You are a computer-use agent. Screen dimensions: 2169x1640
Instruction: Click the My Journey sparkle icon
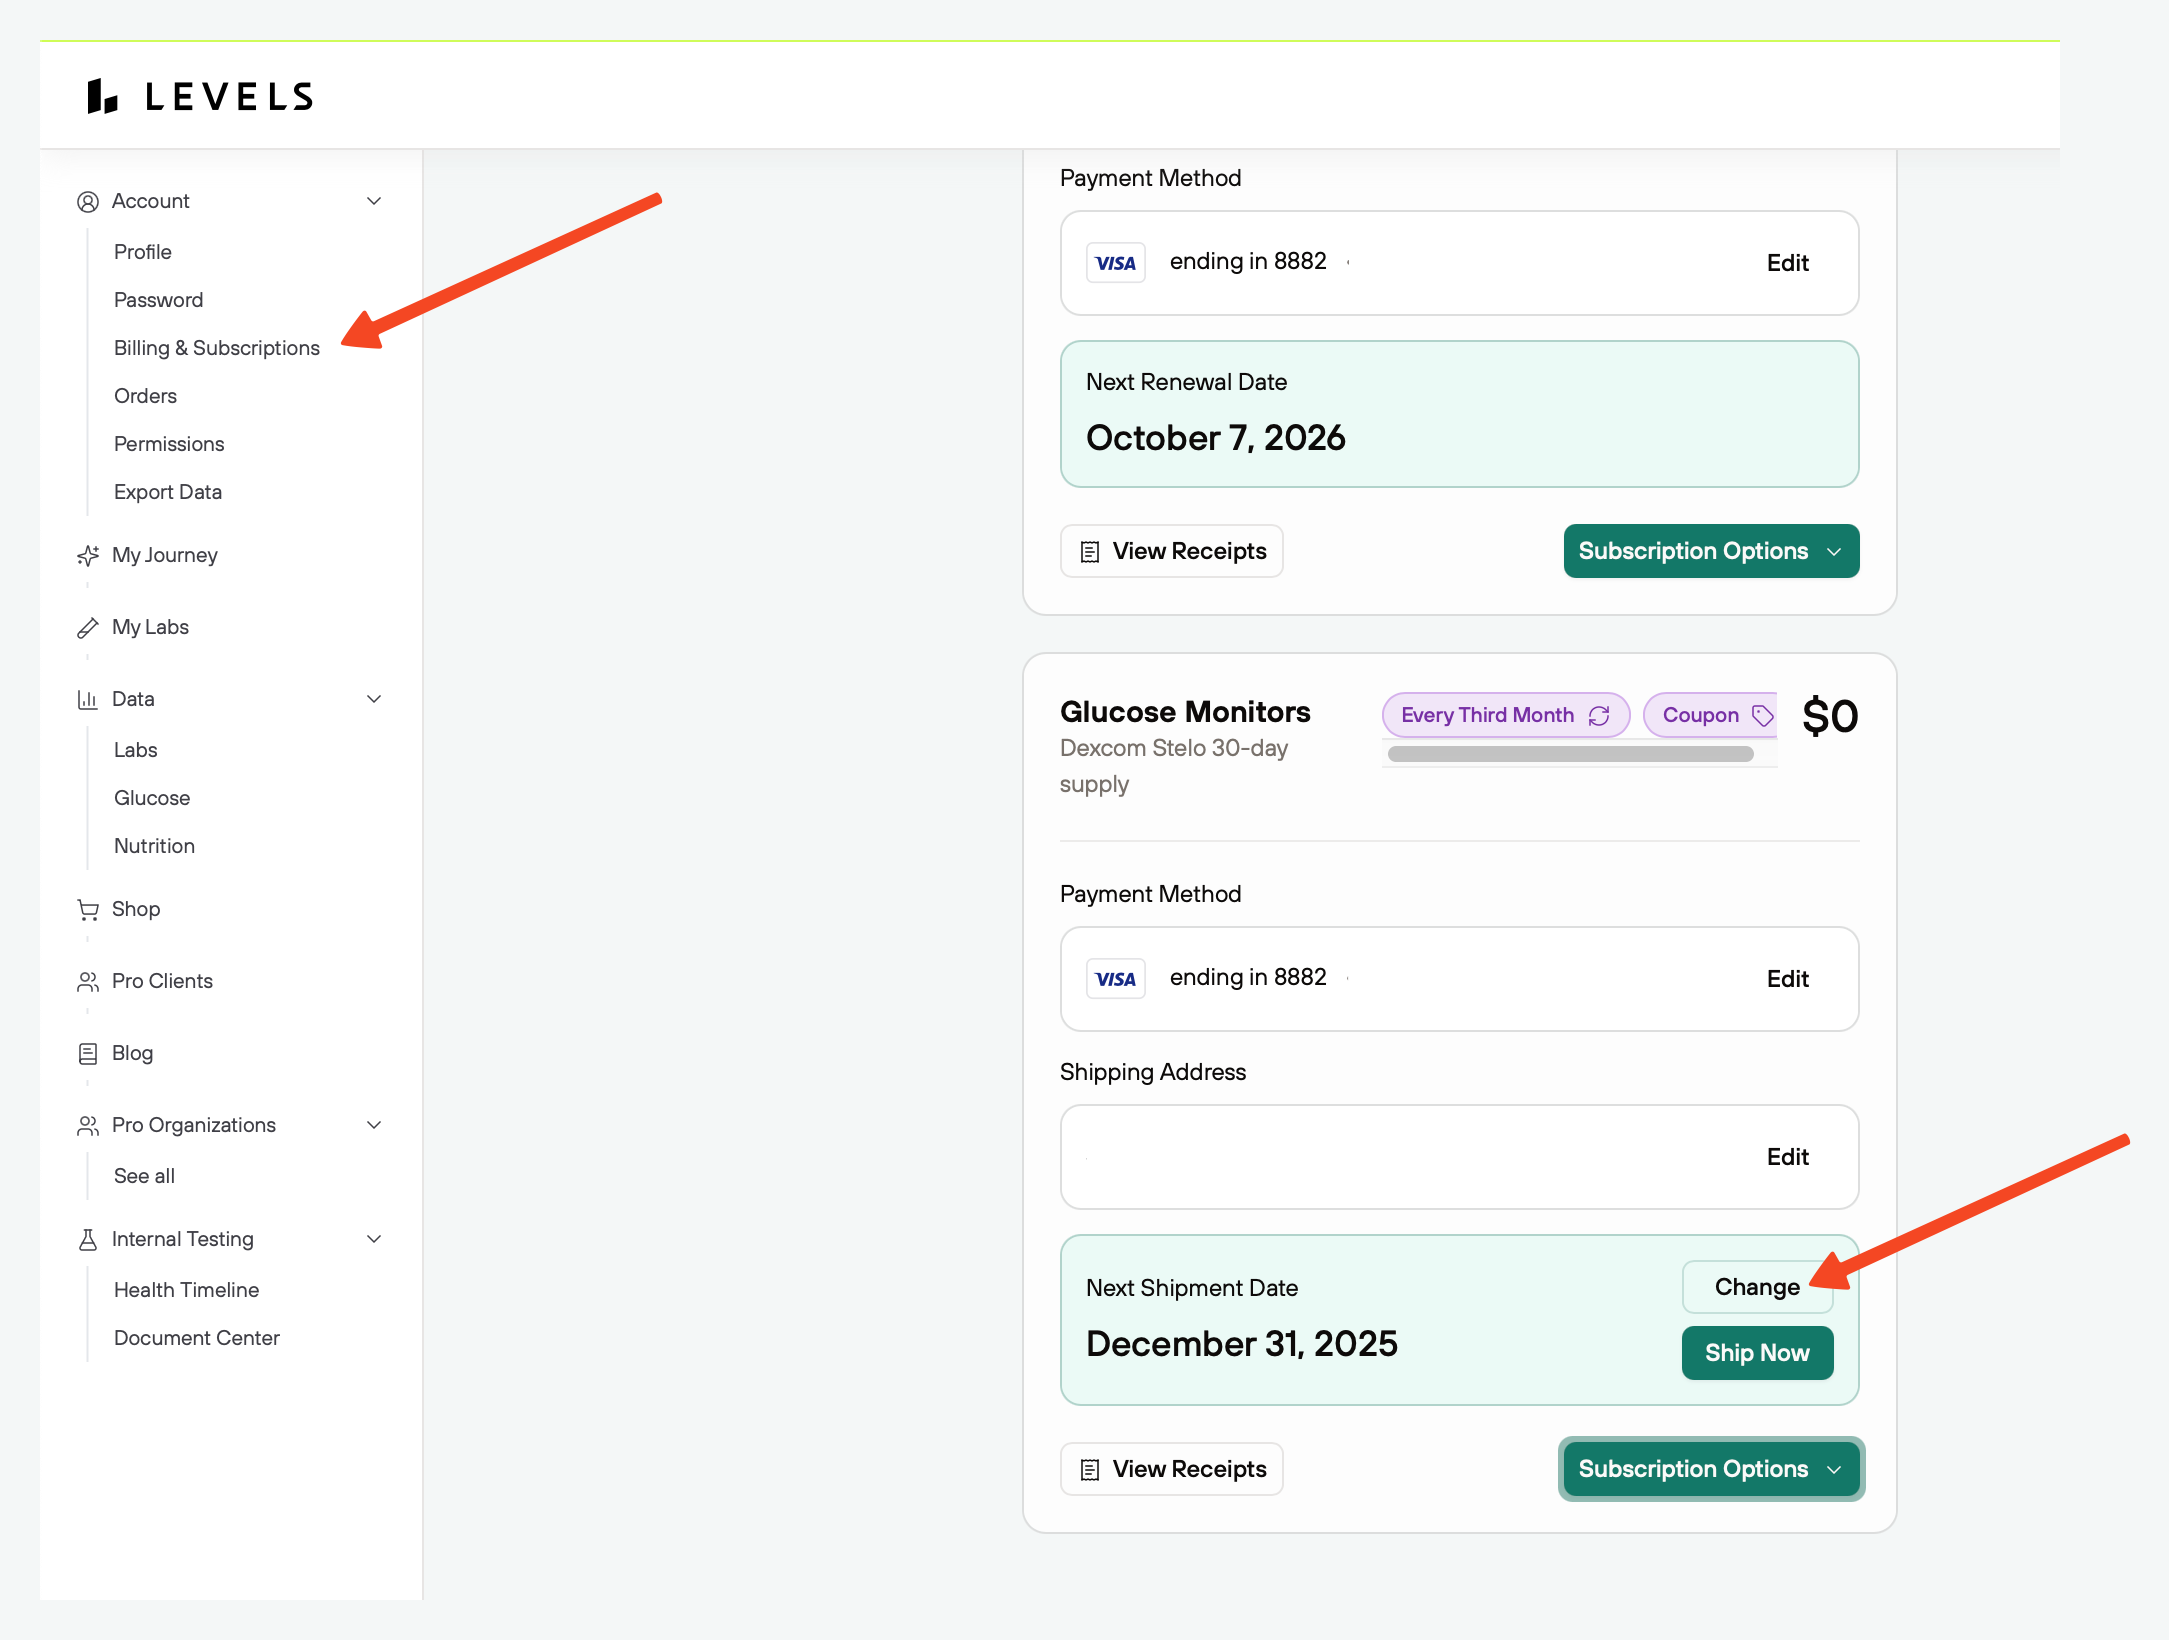pos(88,555)
